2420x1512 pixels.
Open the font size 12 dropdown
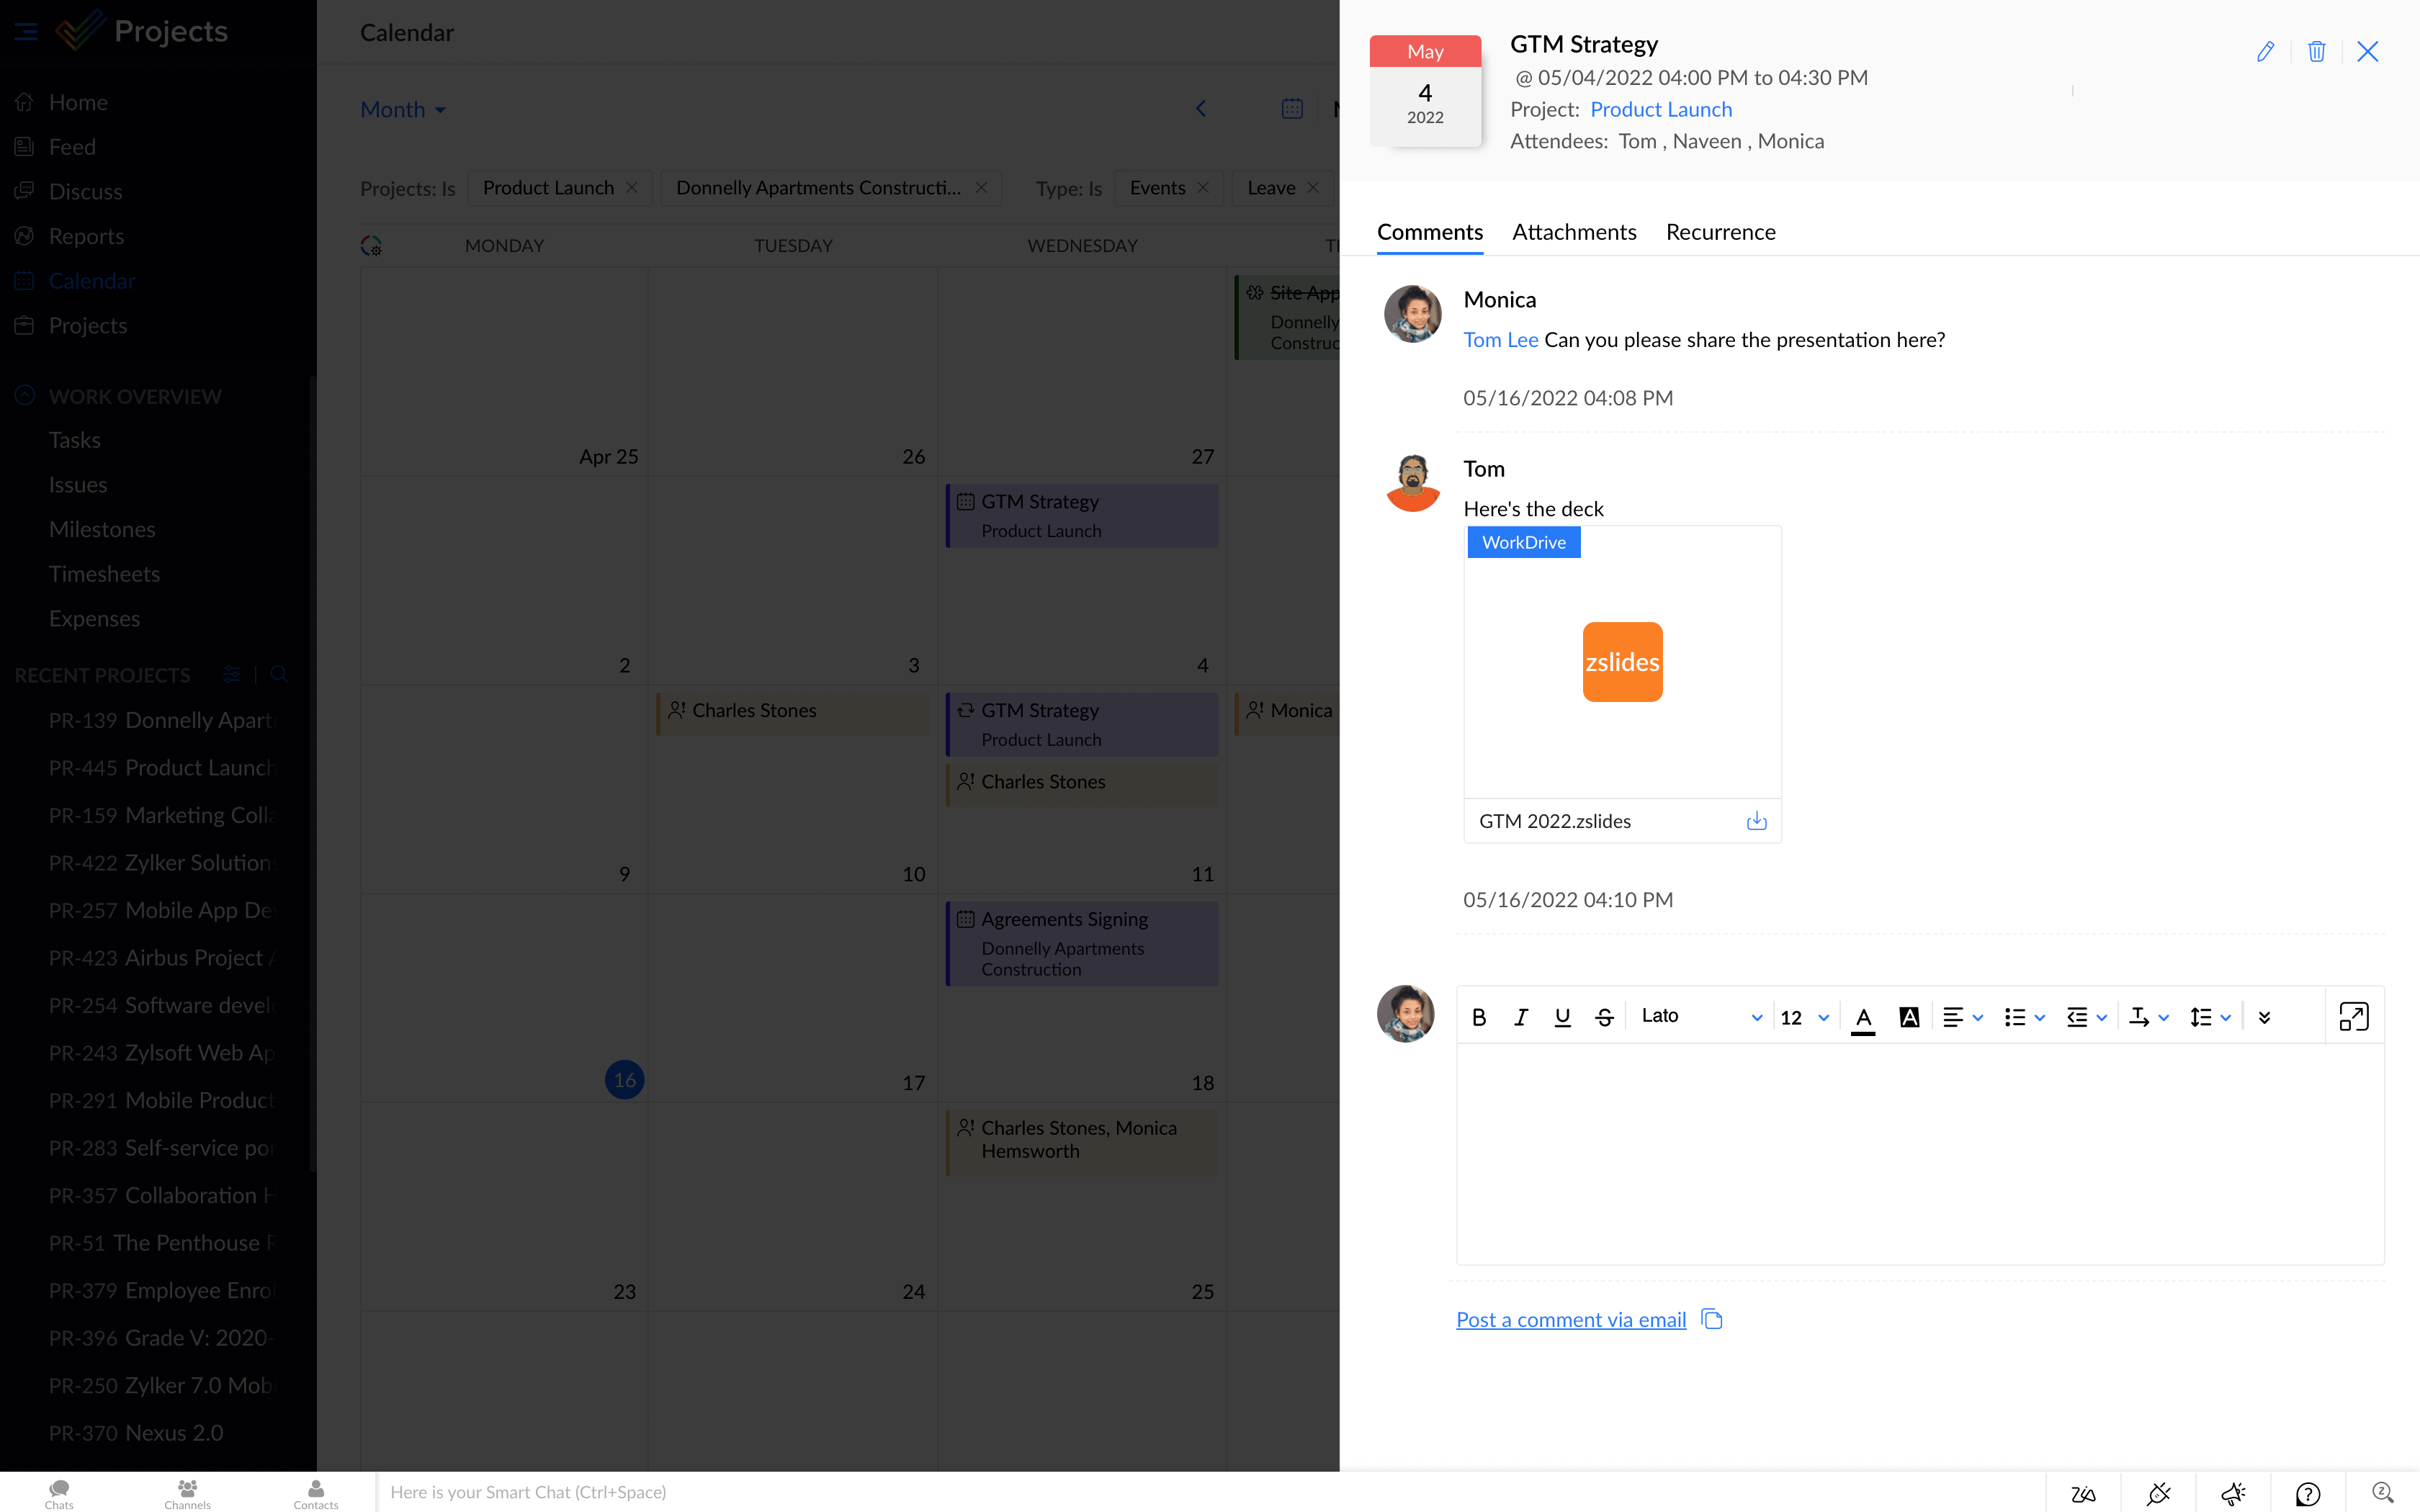tap(1804, 1017)
